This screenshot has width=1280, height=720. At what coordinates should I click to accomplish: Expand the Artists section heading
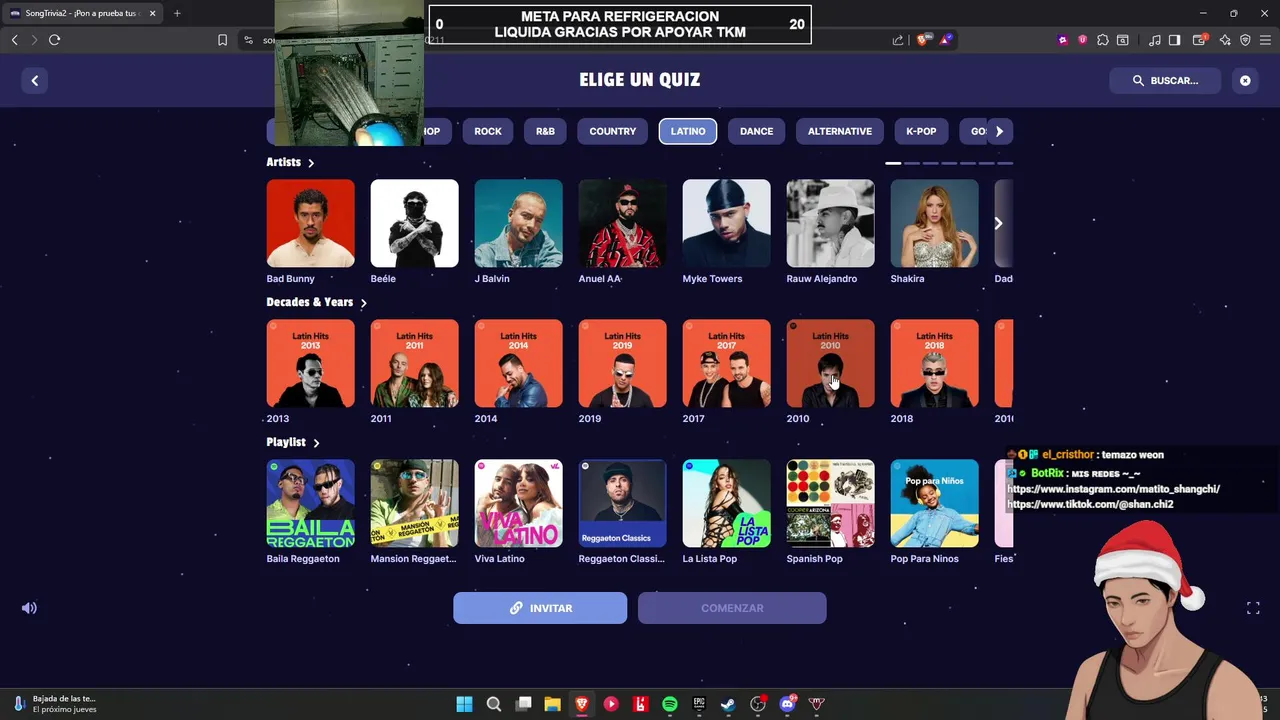[x=290, y=162]
